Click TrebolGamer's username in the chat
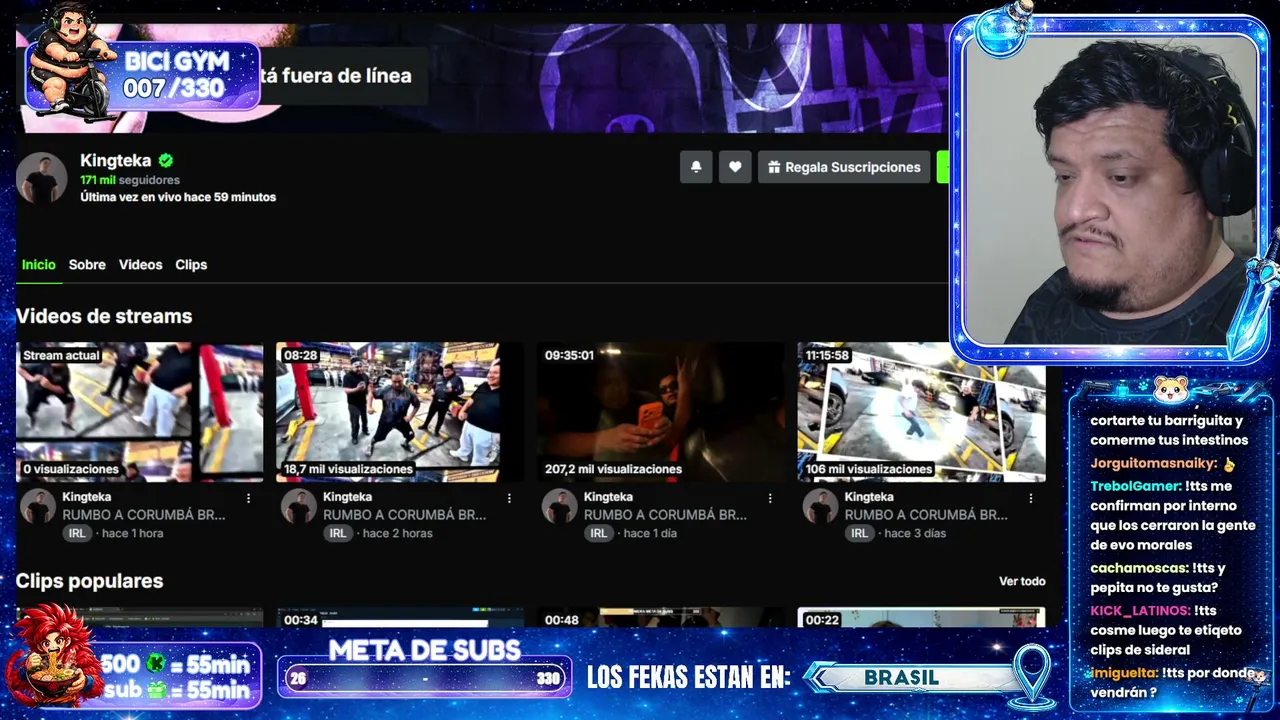1280x720 pixels. click(x=1136, y=486)
